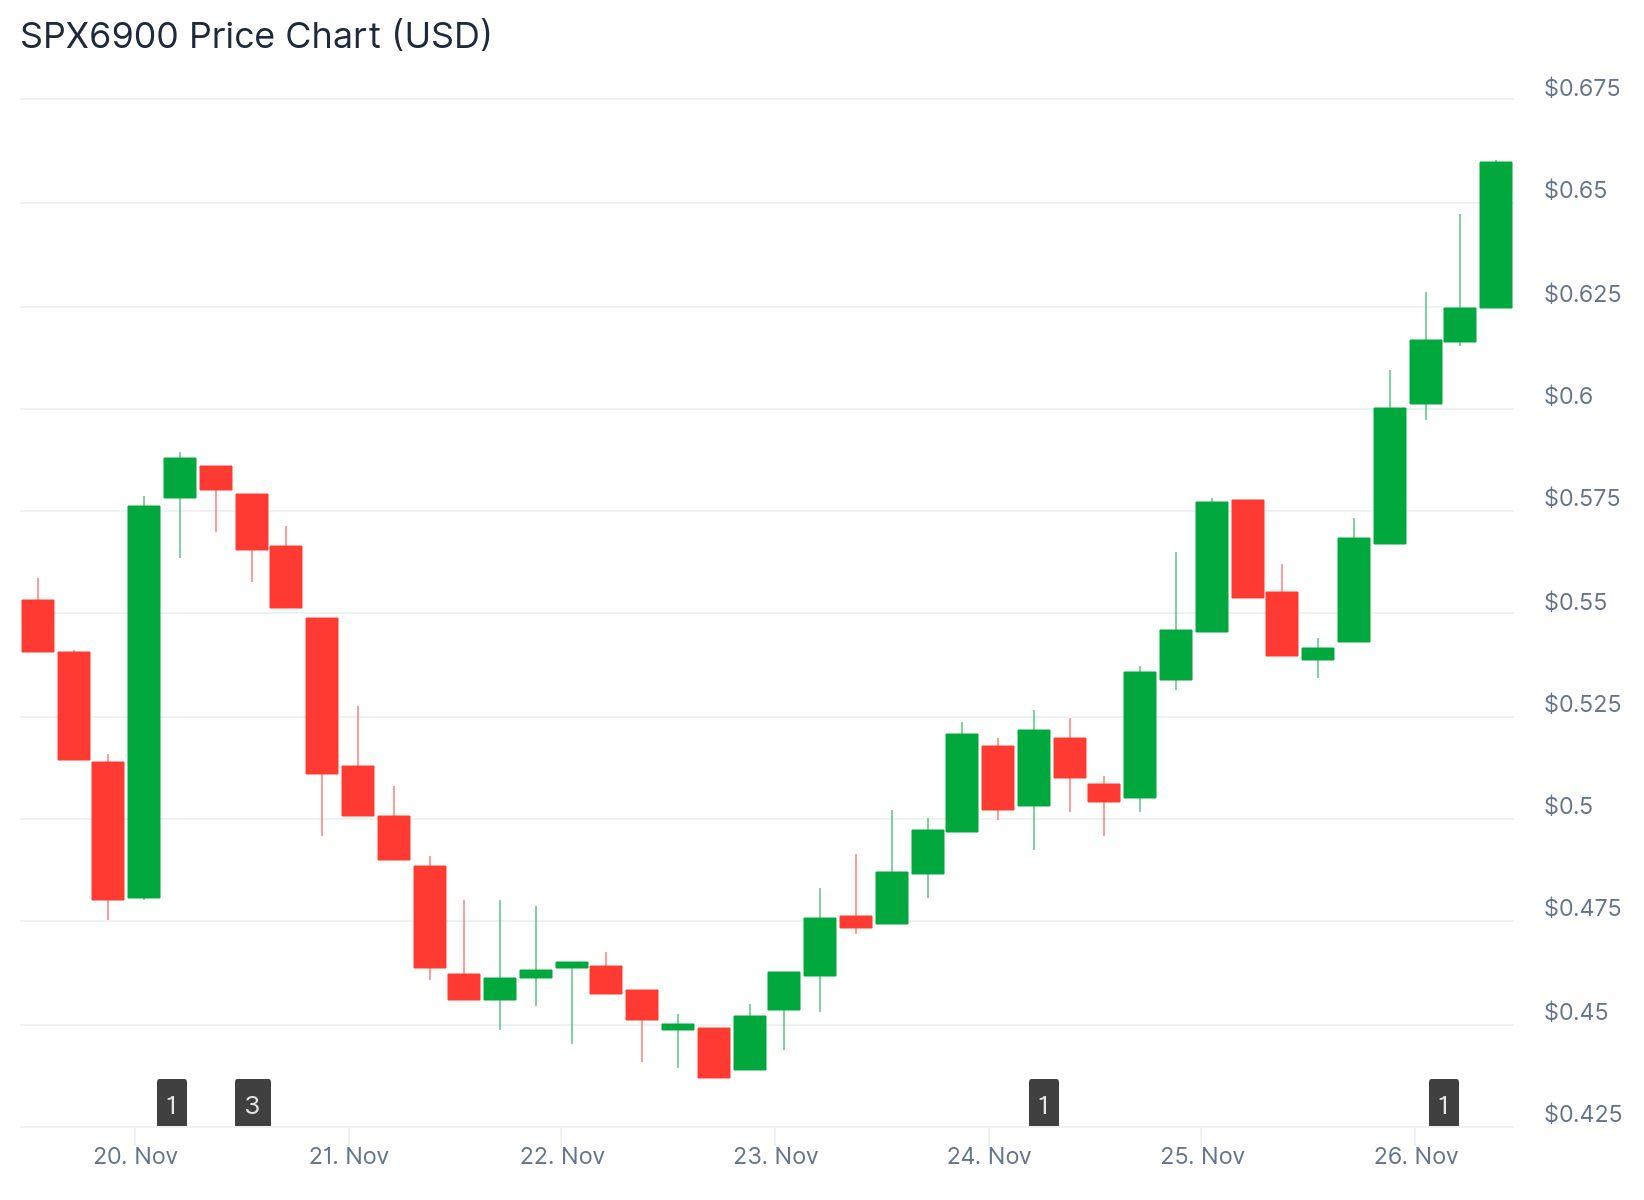Screen dimensions: 1644x1200
Task: Click the tall green candle at 20. Nov
Action: pos(144,701)
